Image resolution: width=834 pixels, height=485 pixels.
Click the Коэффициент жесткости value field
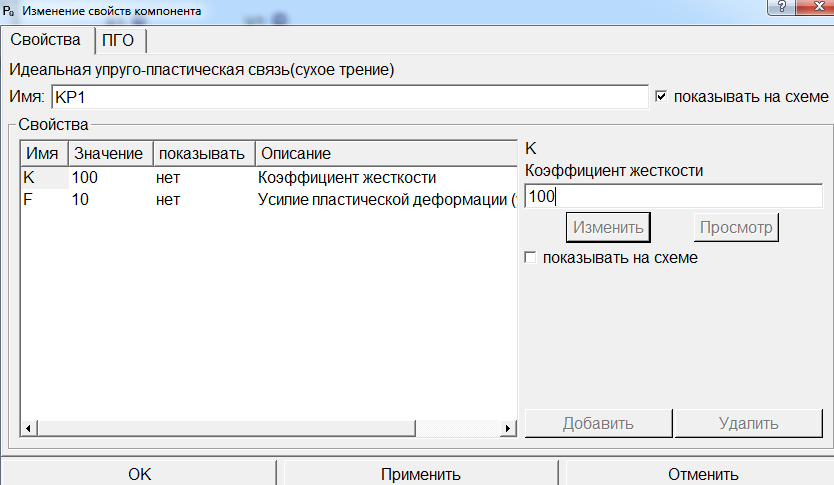[x=670, y=196]
